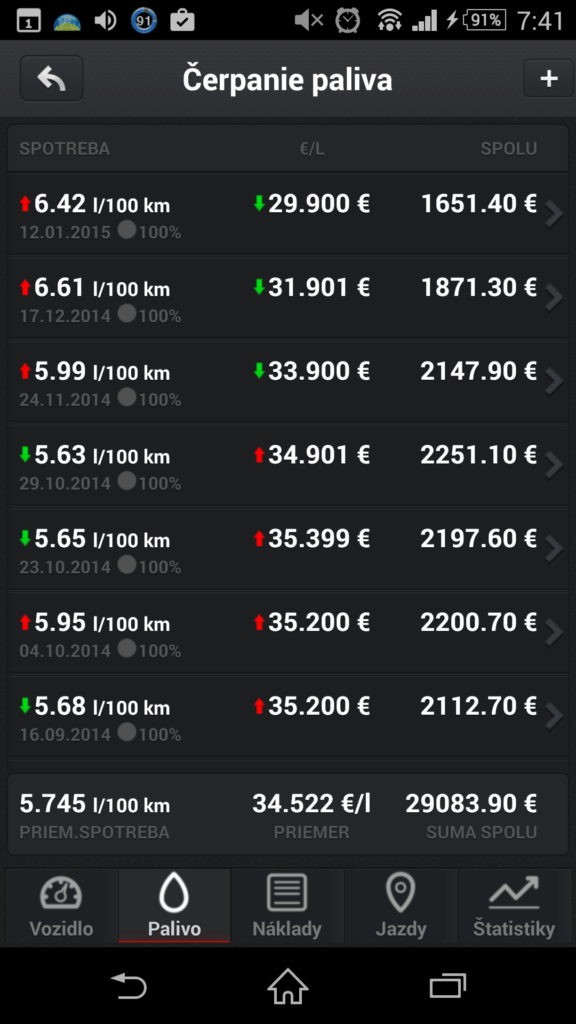
Task: Expand the 24.11.2014 entry chevron
Action: (x=554, y=381)
